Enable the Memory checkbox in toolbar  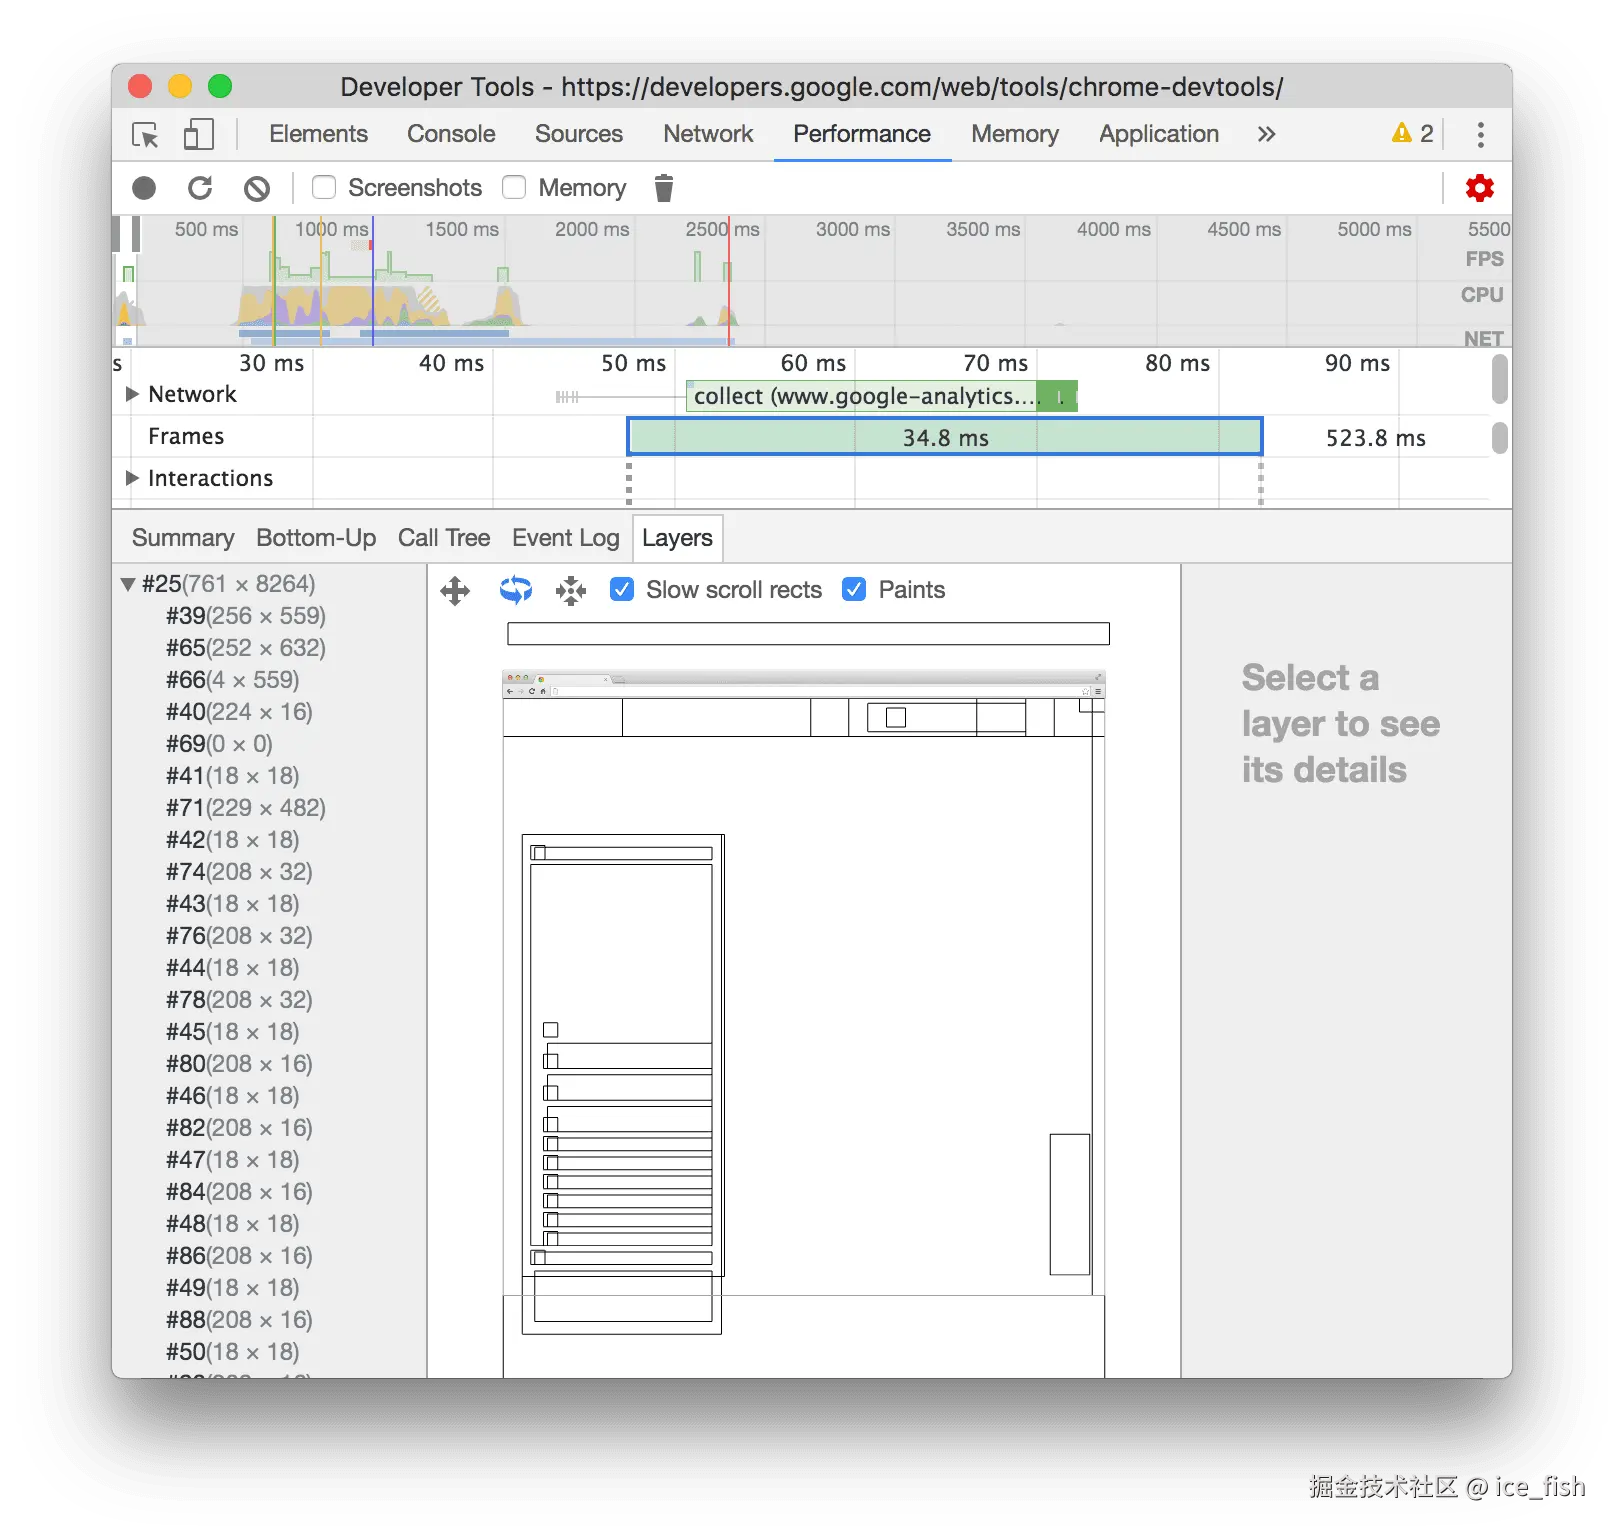tap(514, 187)
